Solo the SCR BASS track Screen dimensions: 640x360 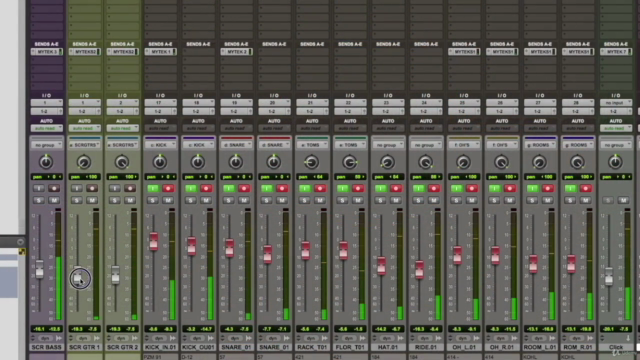(39, 200)
